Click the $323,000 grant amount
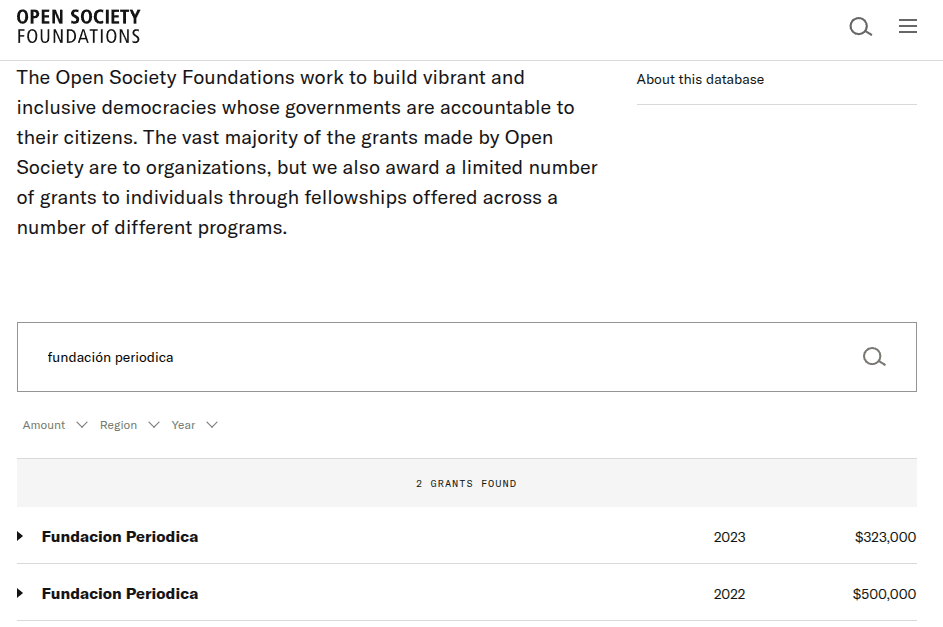This screenshot has height=627, width=943. [x=885, y=537]
